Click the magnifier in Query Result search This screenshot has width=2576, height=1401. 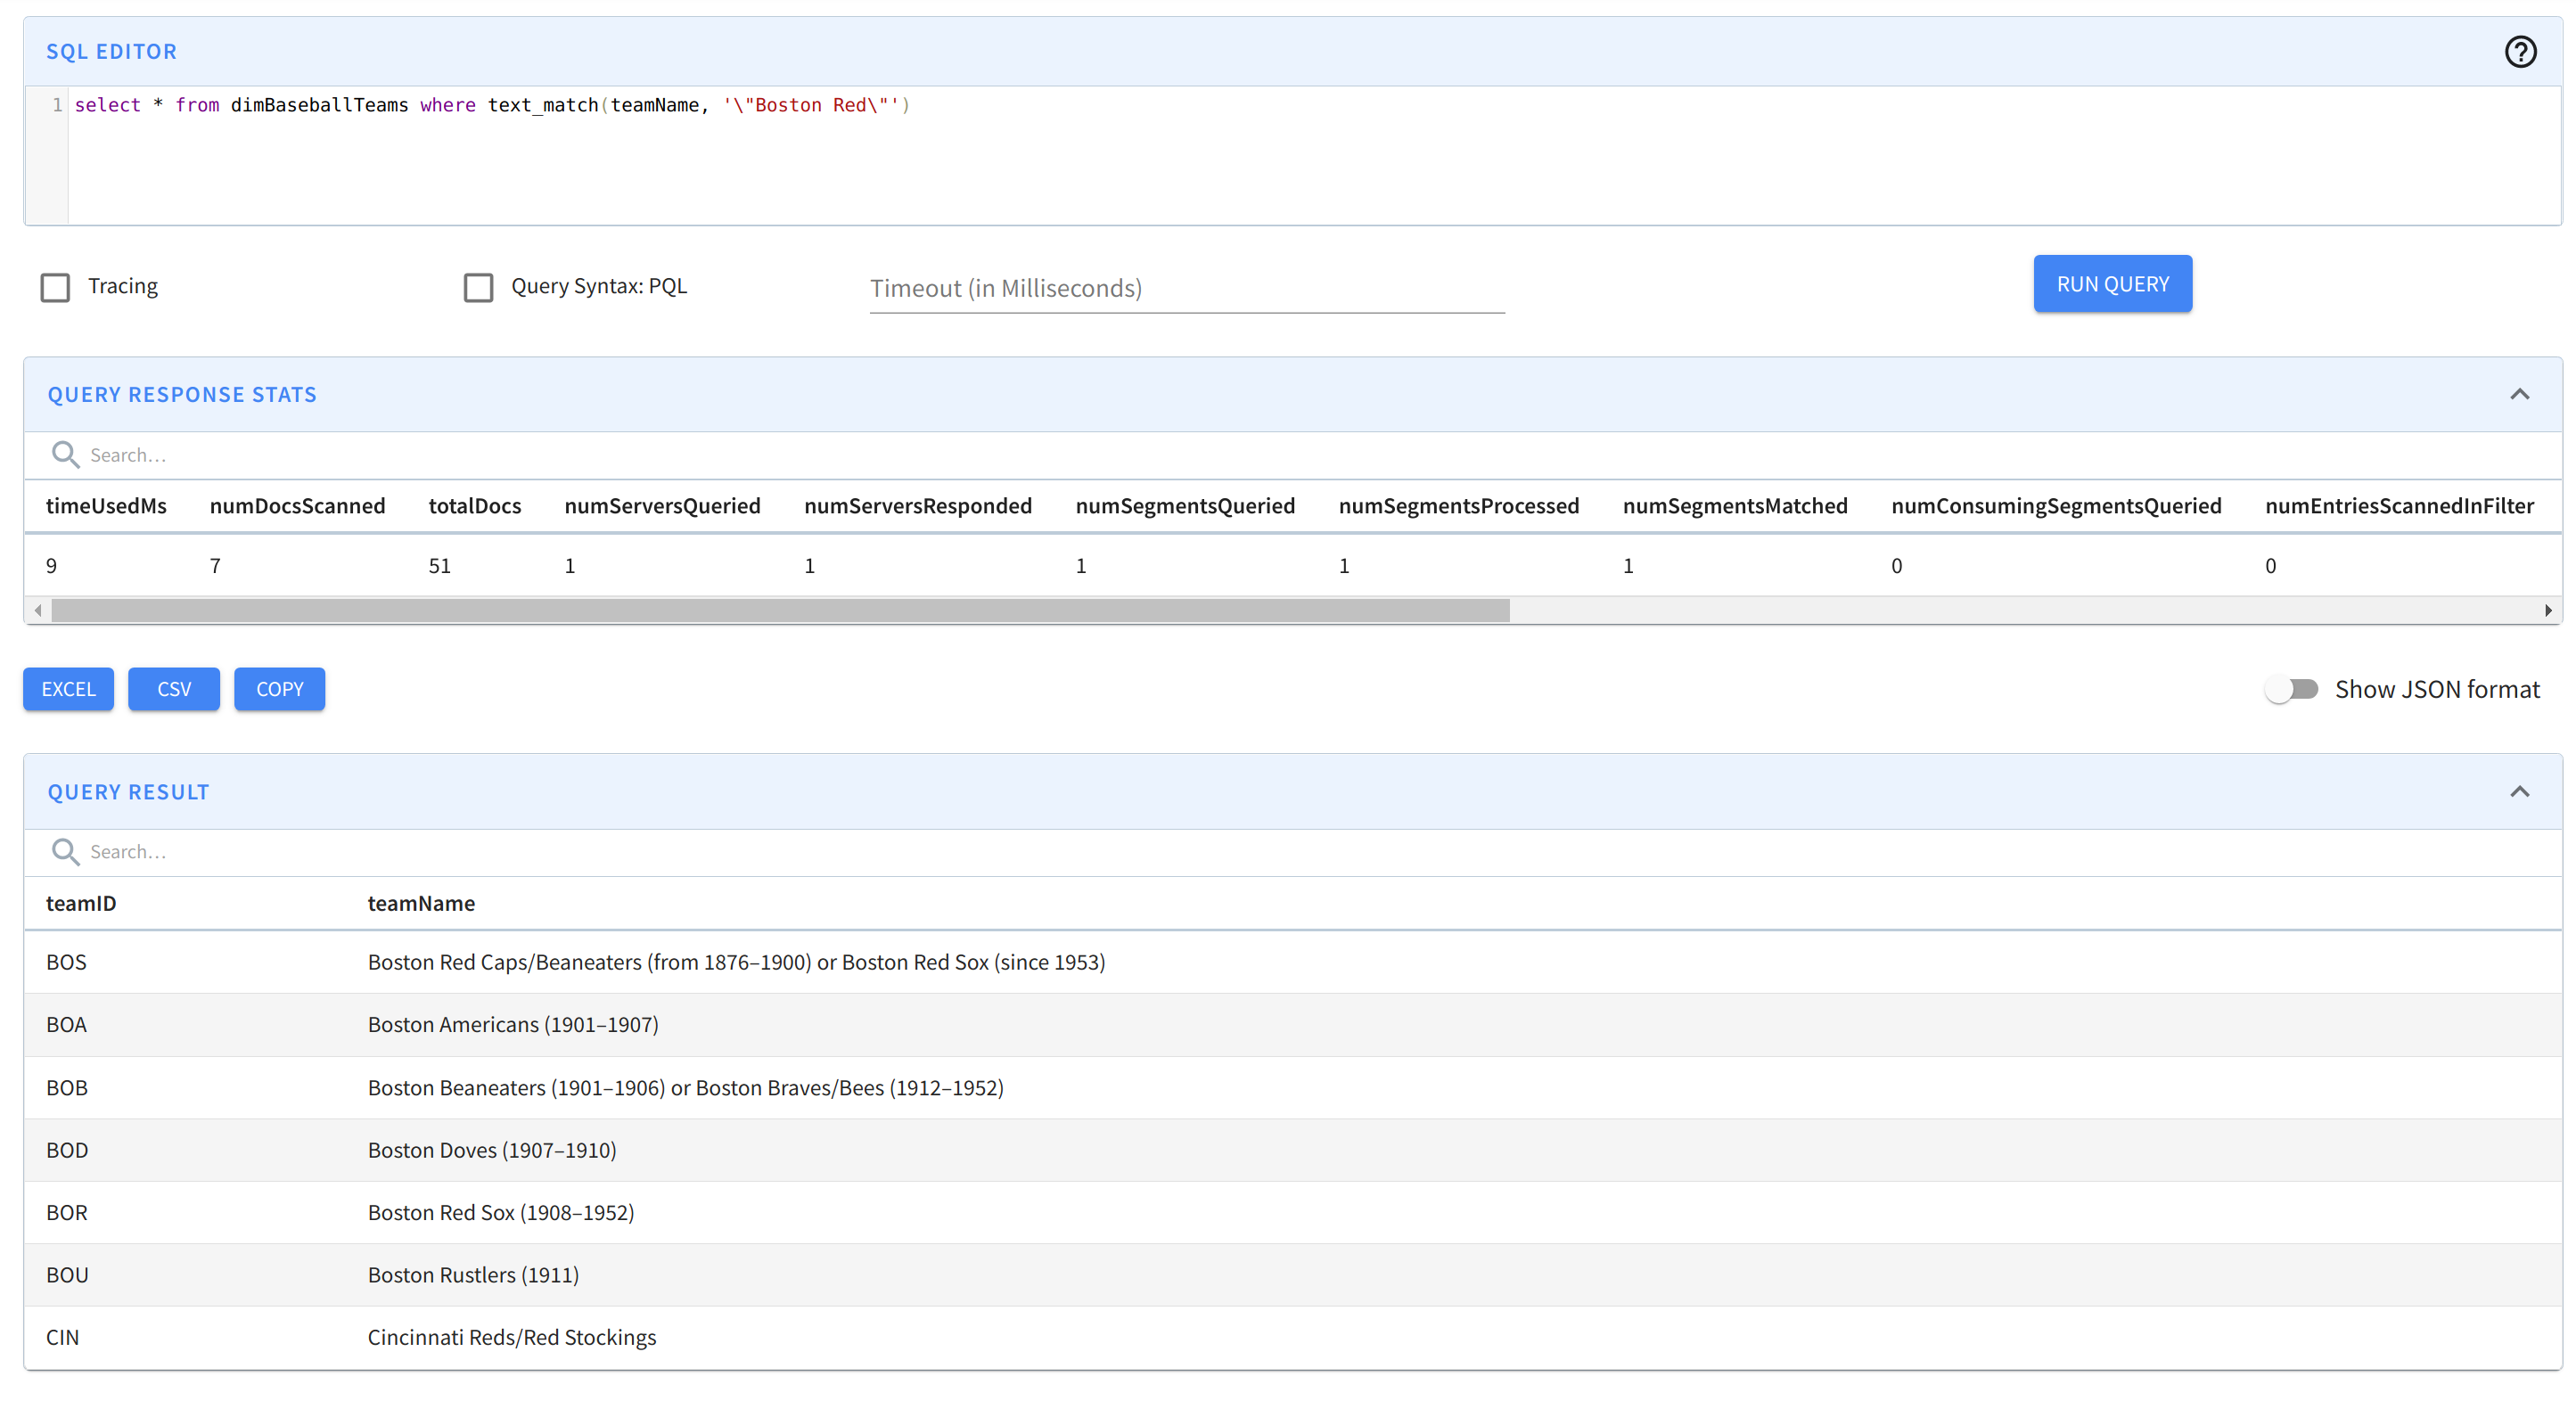(65, 852)
